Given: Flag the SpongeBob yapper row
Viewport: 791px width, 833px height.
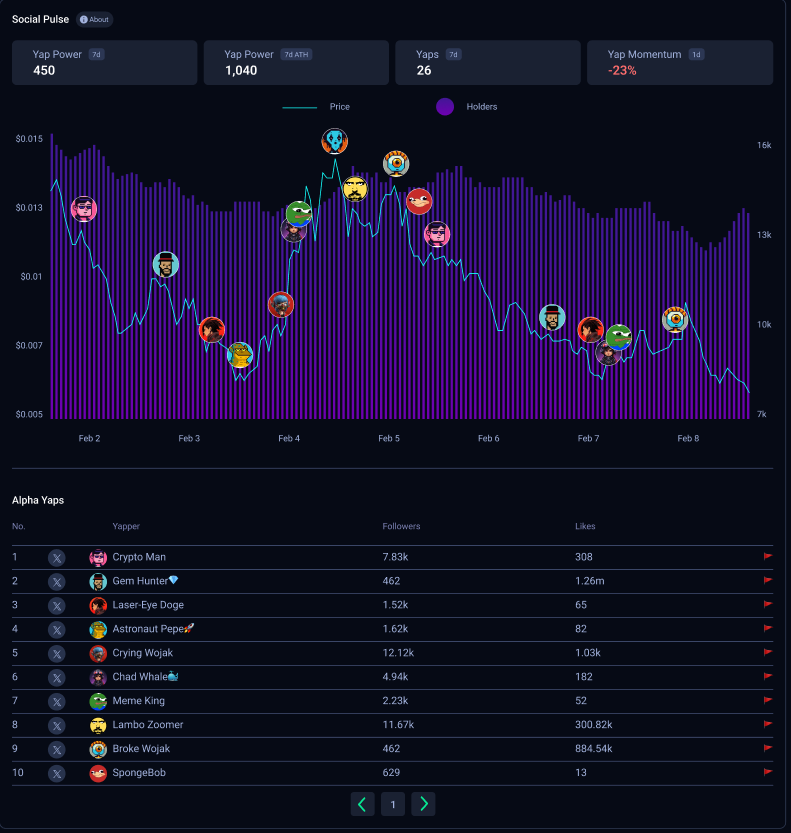Looking at the screenshot, I should [768, 773].
